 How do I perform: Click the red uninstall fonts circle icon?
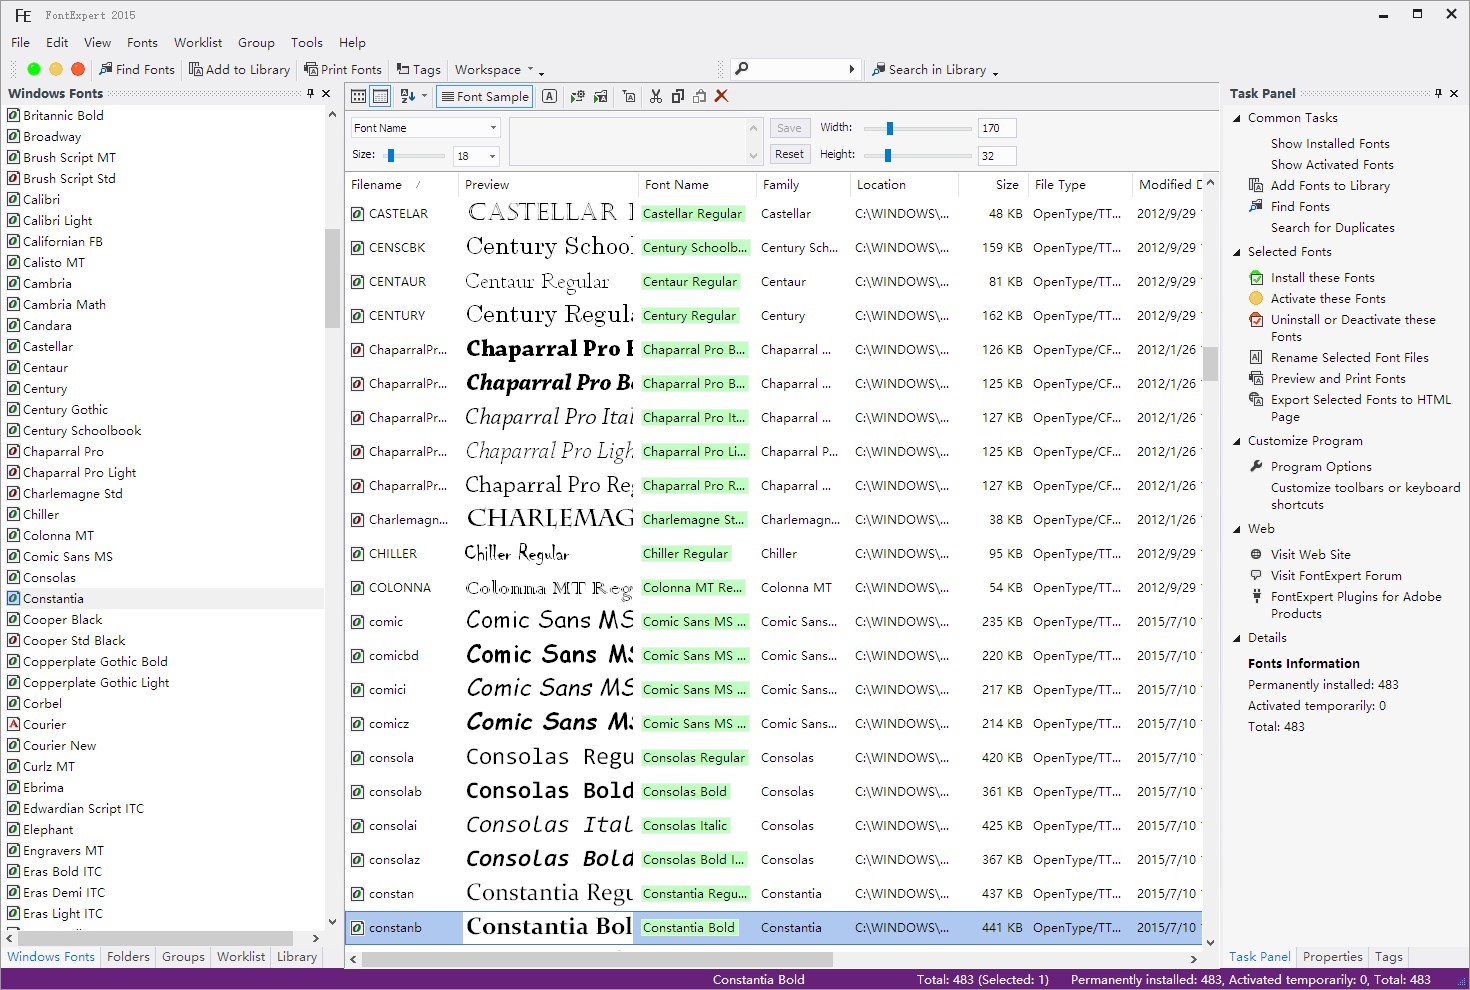point(78,69)
